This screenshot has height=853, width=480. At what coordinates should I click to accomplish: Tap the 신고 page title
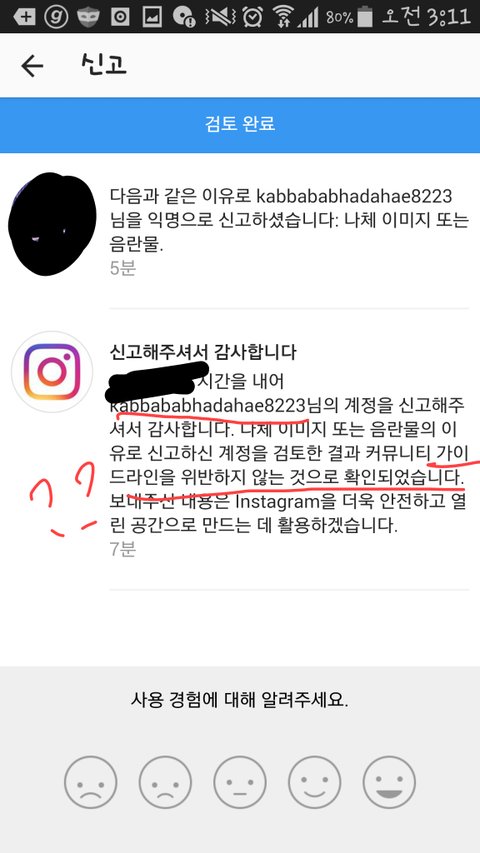pos(104,65)
